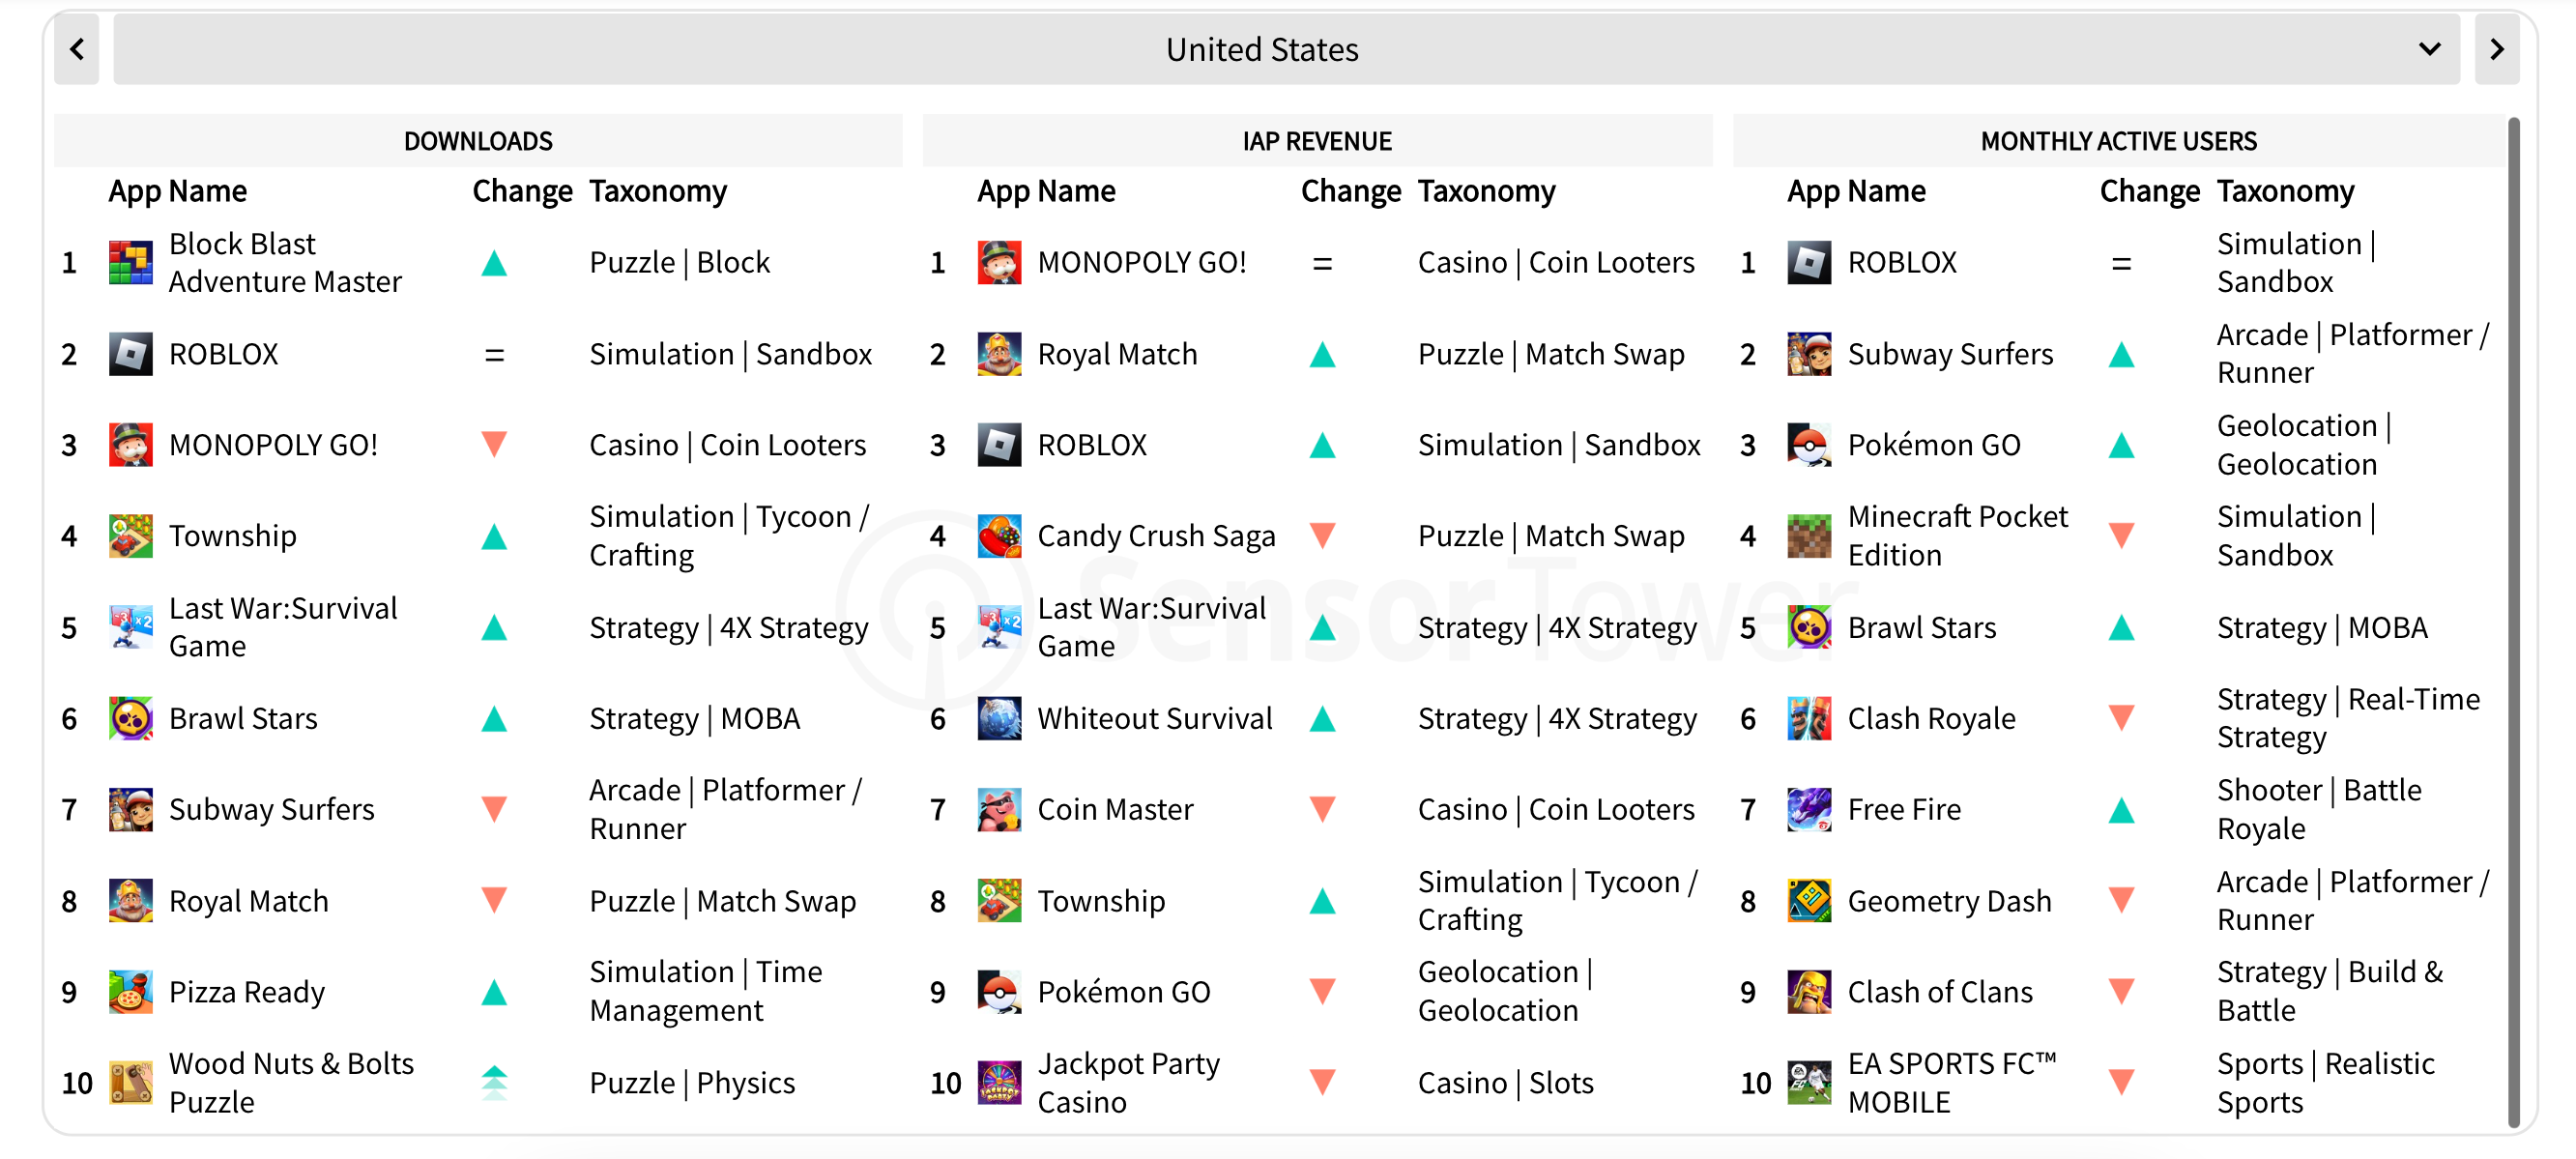This screenshot has height=1159, width=2576.
Task: Click the Pizza Ready app icon
Action: click(130, 992)
